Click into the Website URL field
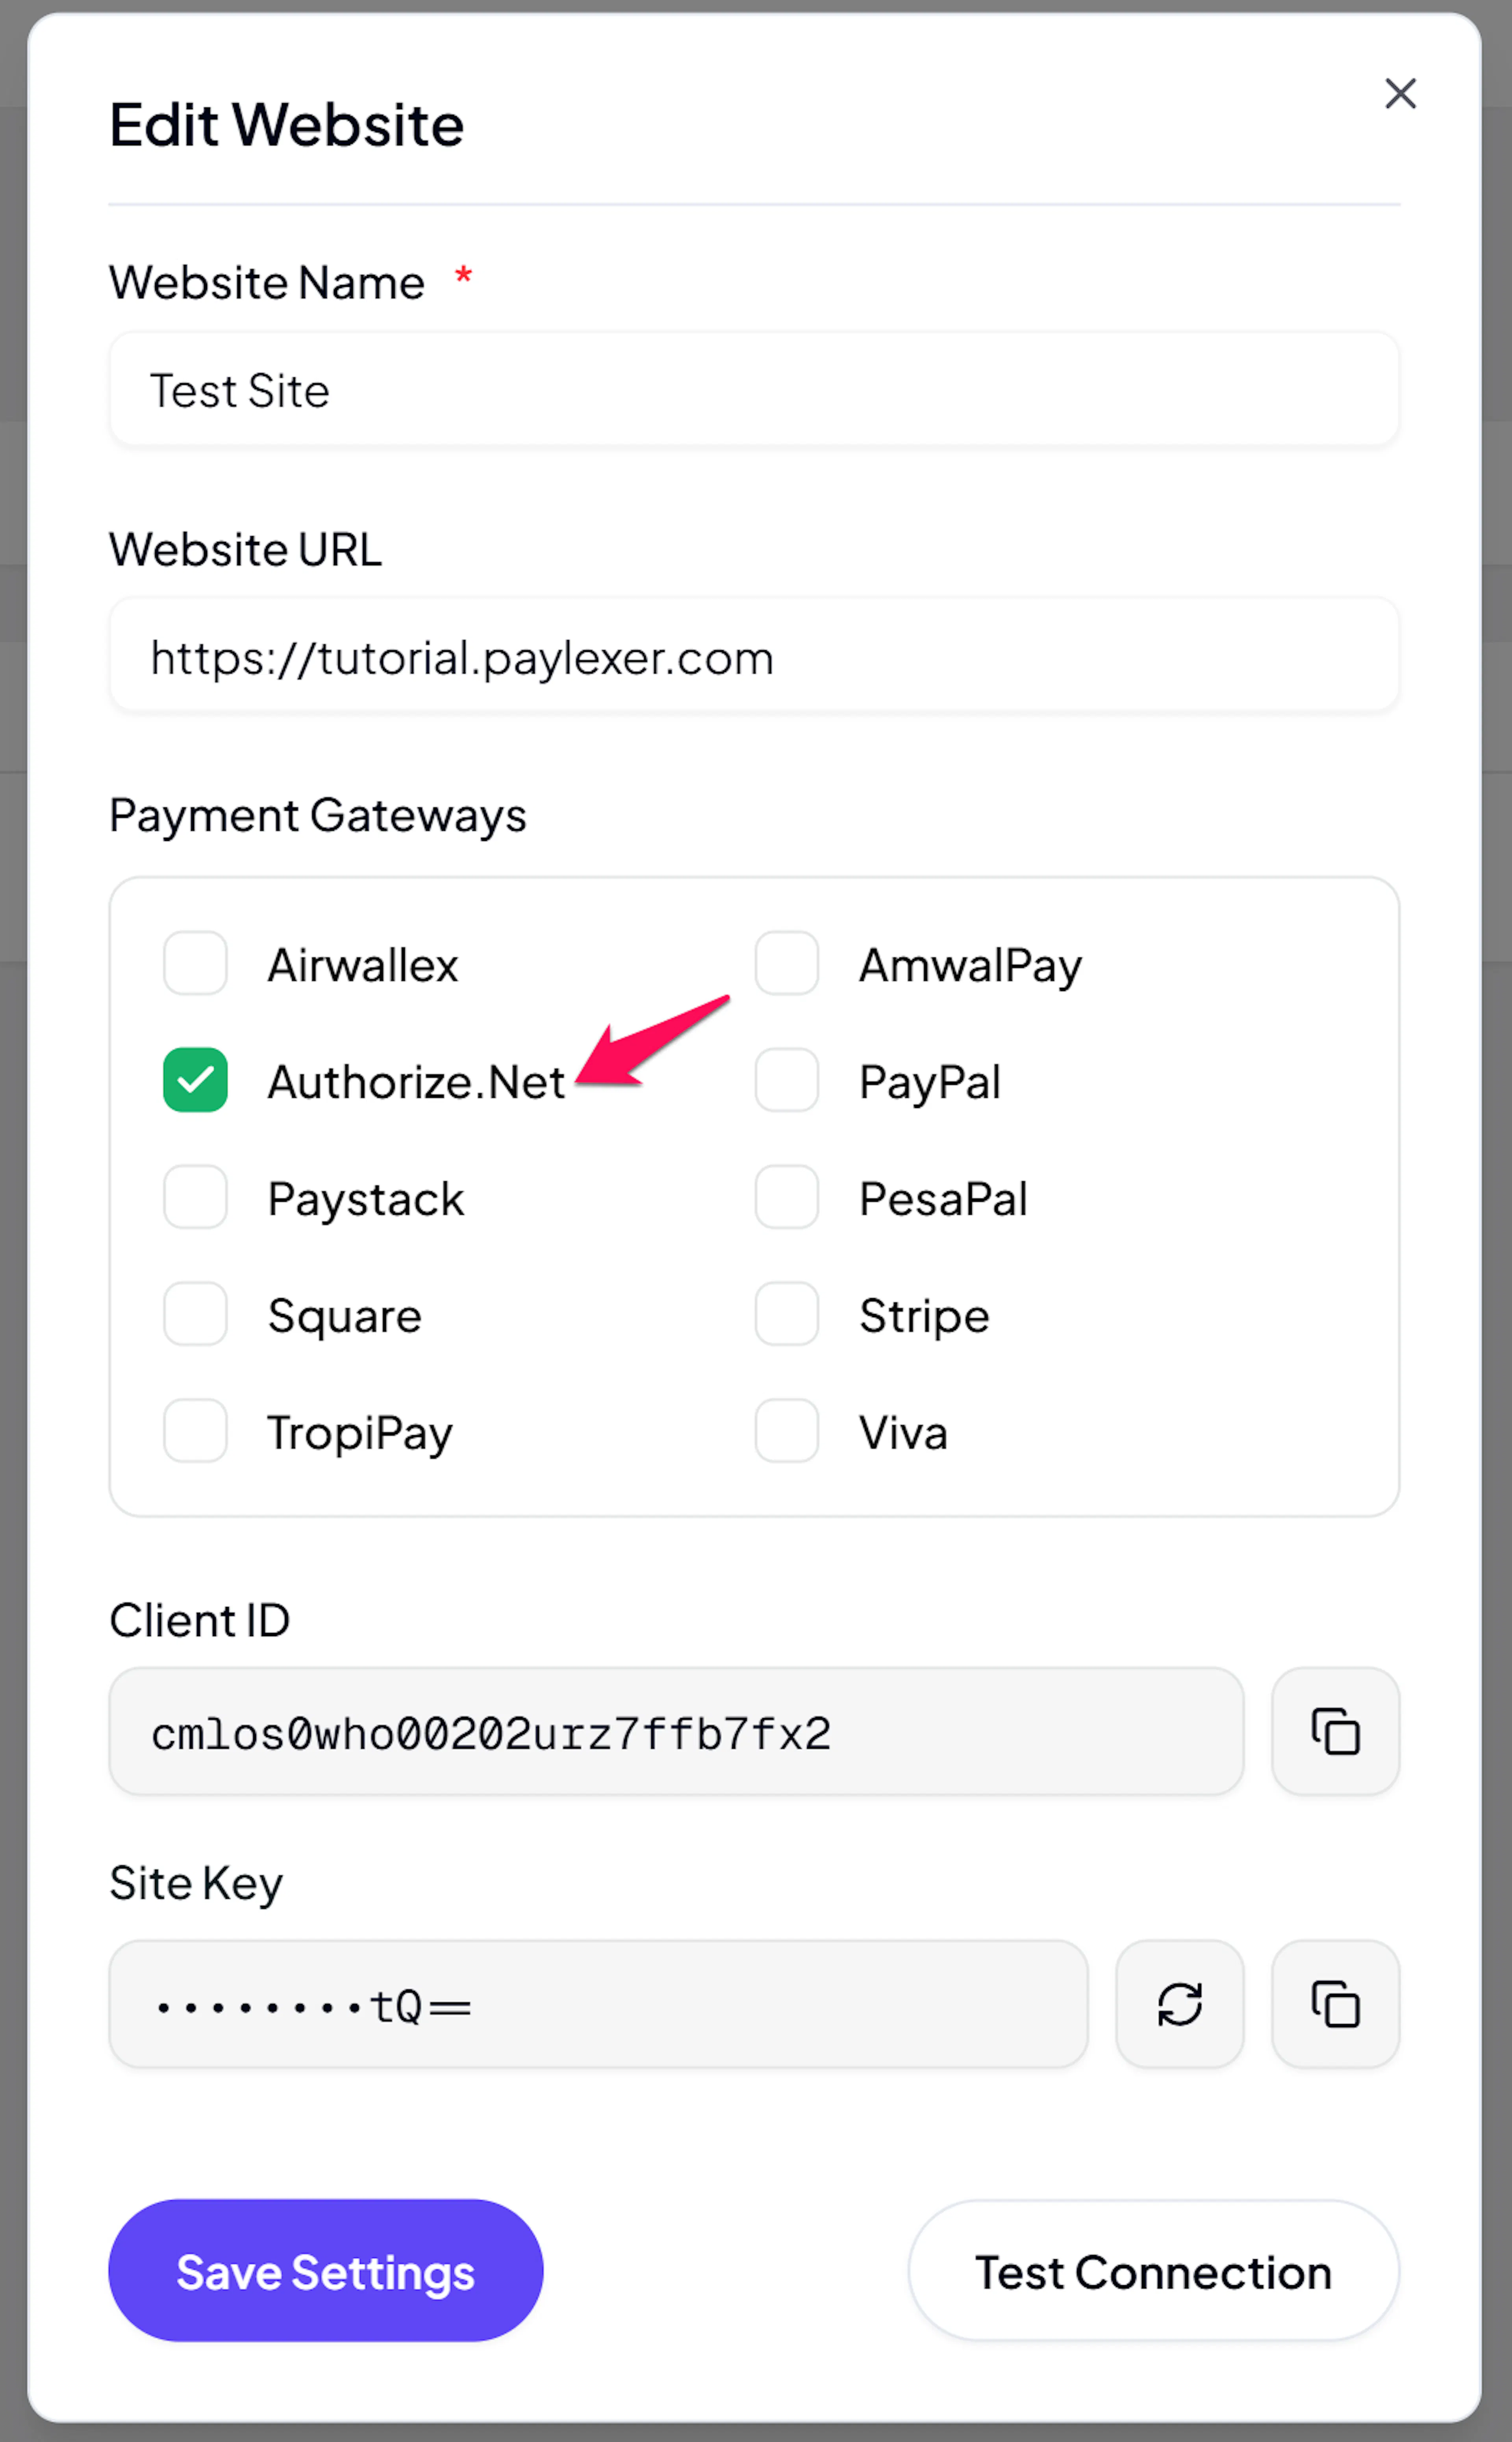 click(754, 657)
